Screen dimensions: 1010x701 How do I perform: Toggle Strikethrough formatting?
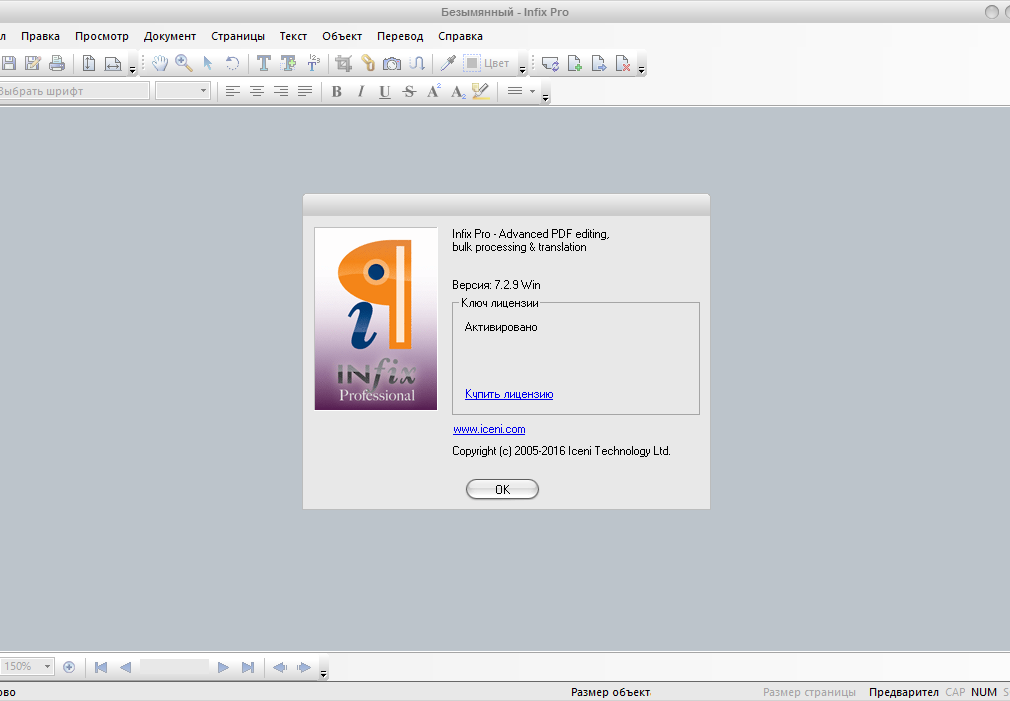tap(409, 91)
